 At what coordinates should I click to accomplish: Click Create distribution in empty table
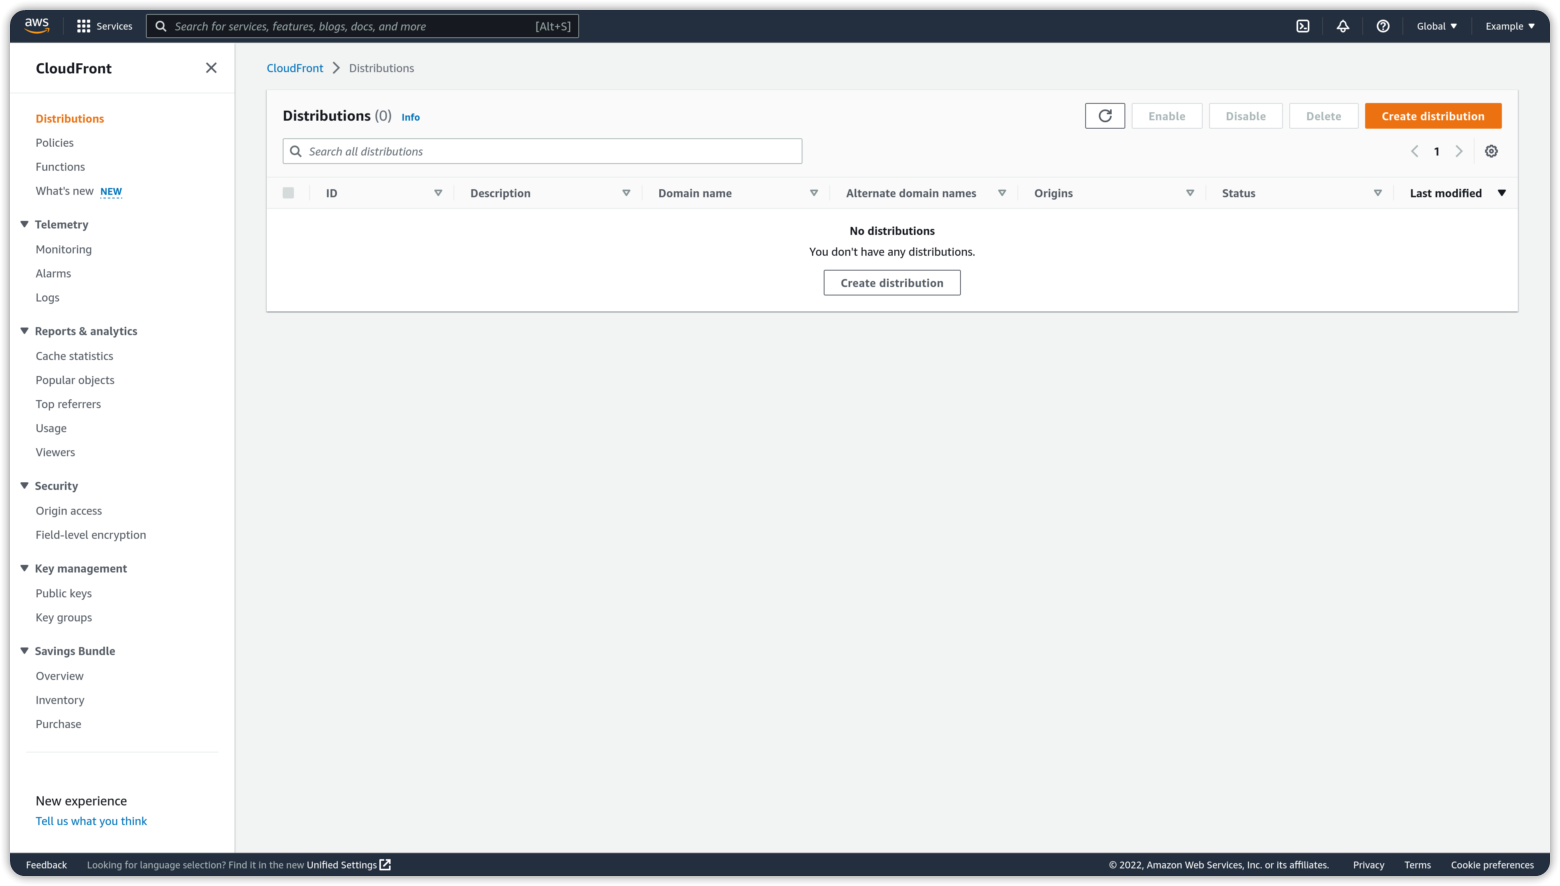[x=892, y=283]
